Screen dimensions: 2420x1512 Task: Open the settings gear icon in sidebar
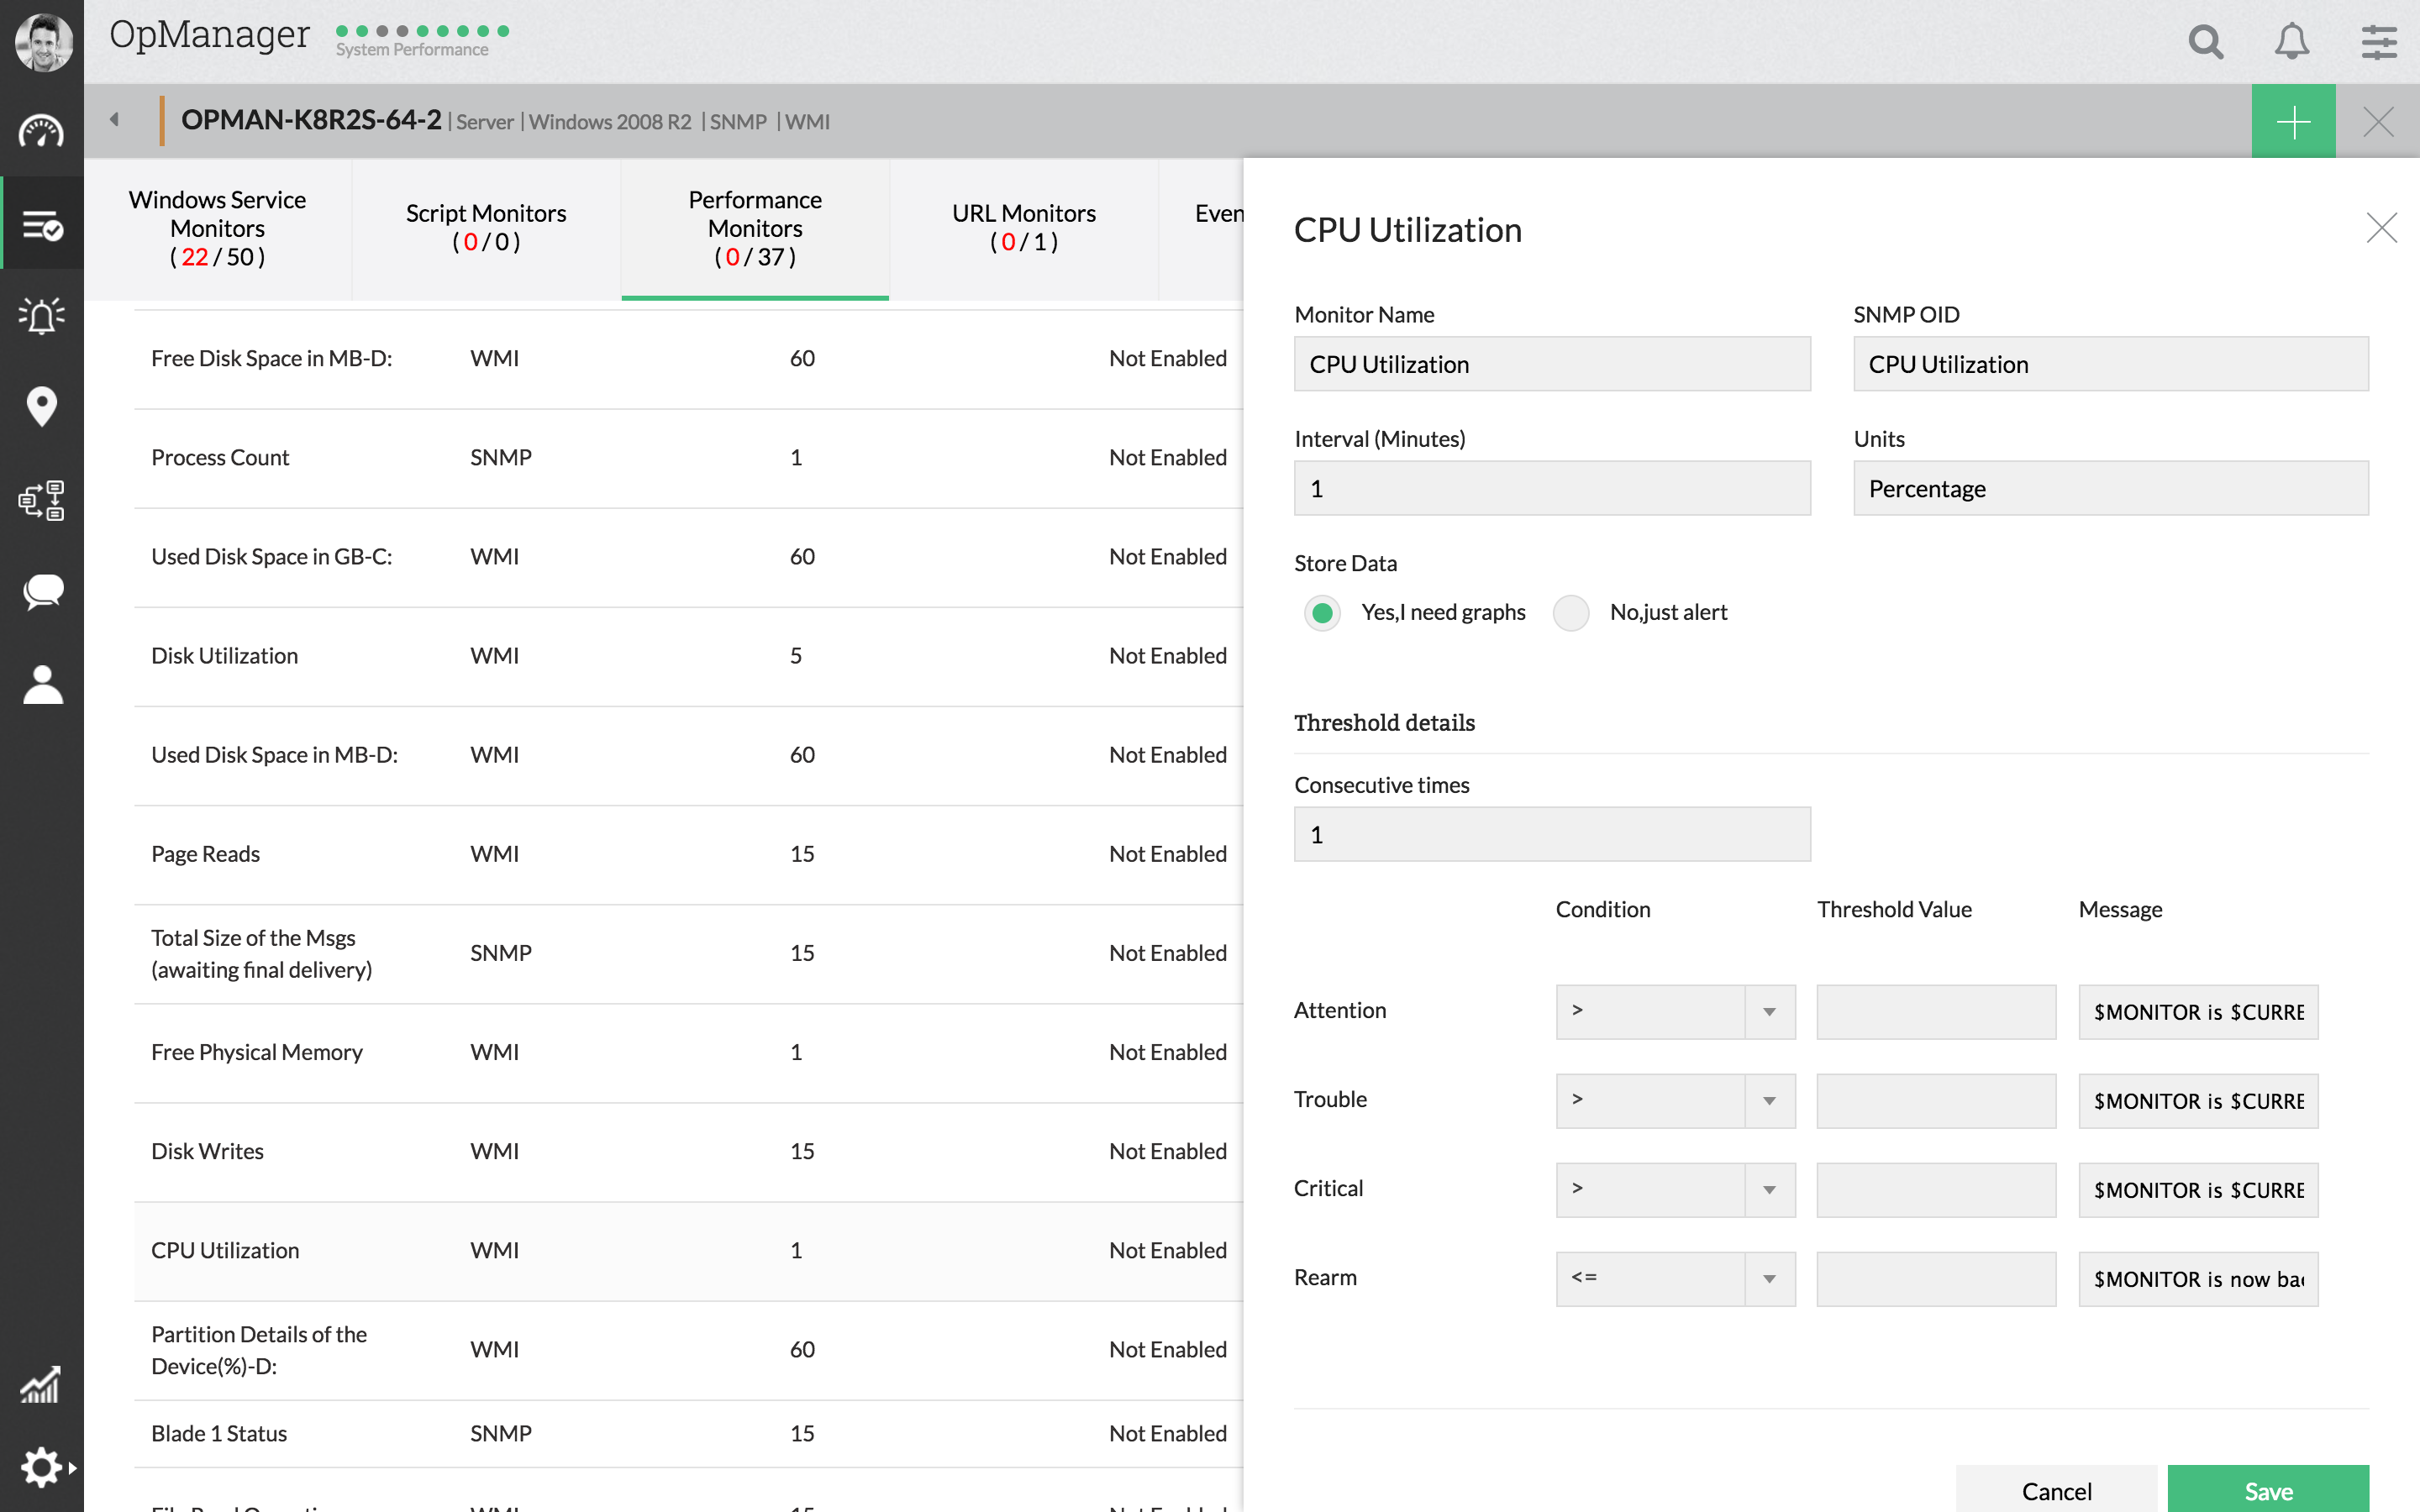[x=41, y=1467]
